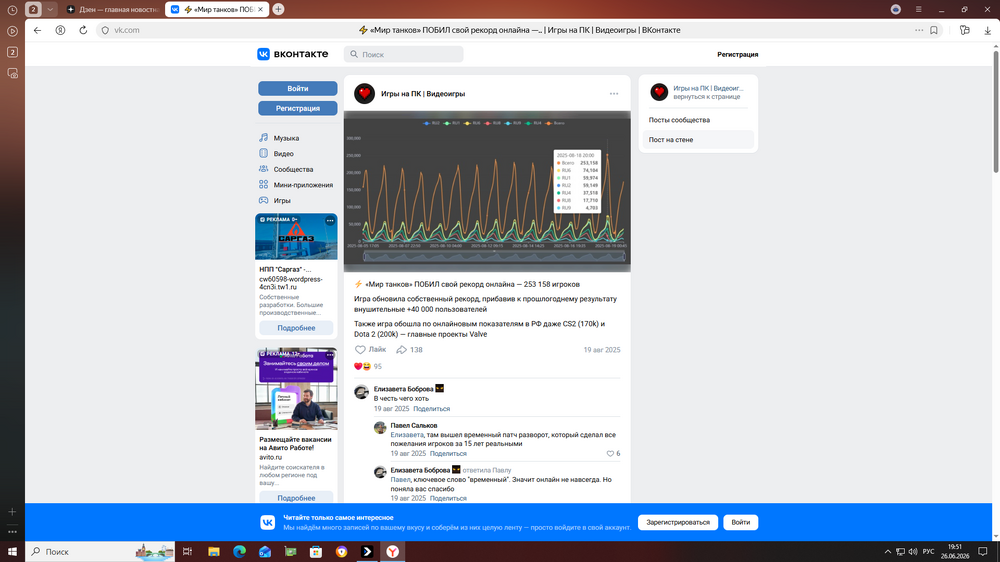Bookmark this page with the bookmark icon
This screenshot has width=1000, height=562.
pyautogui.click(x=934, y=30)
